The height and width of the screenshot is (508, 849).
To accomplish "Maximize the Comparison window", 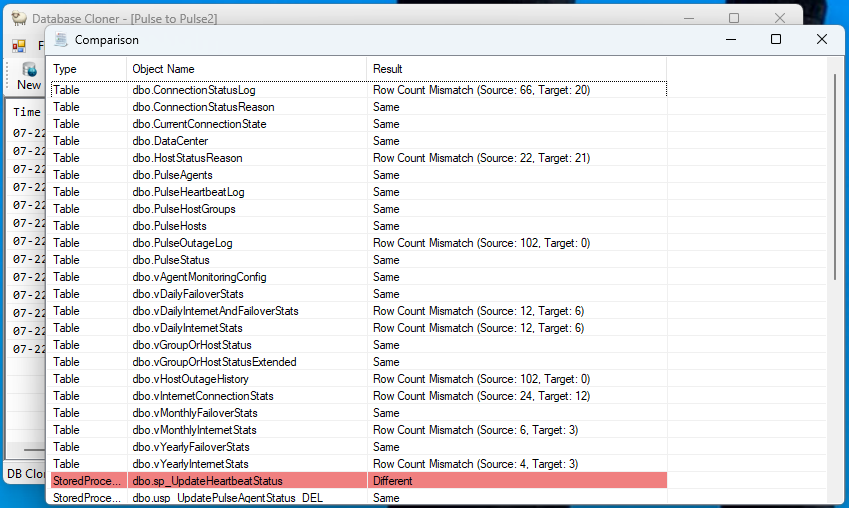I will click(x=776, y=39).
